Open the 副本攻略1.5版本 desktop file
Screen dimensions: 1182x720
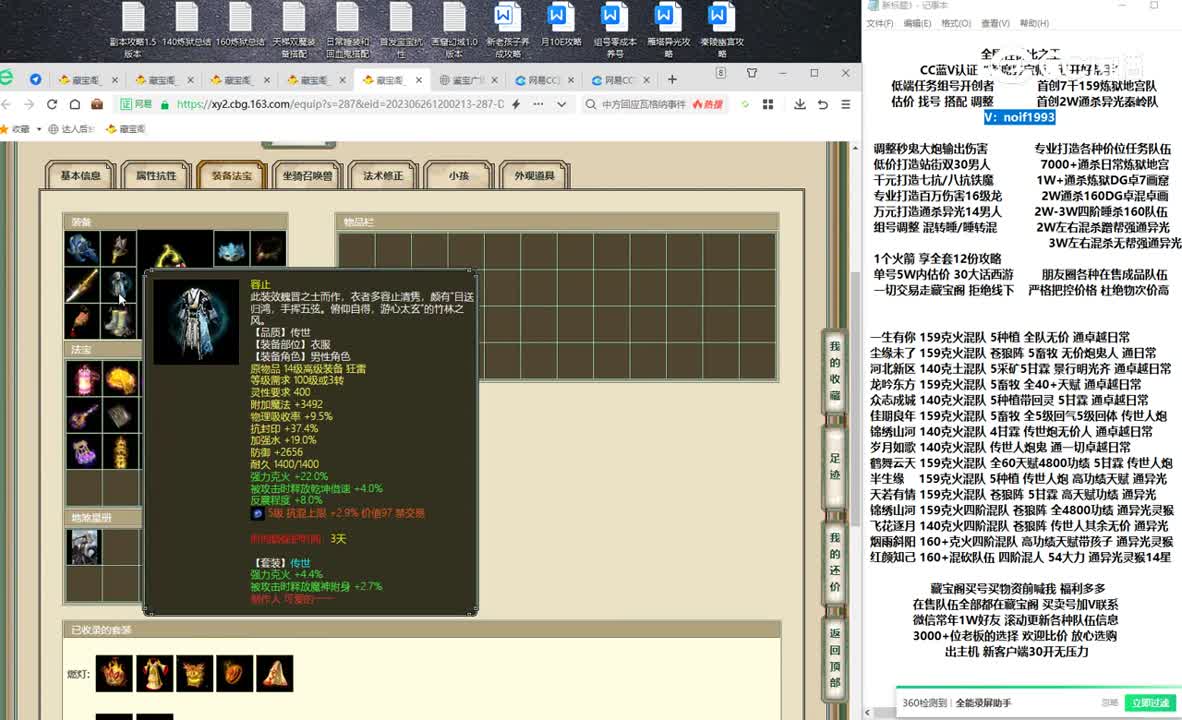(x=133, y=29)
